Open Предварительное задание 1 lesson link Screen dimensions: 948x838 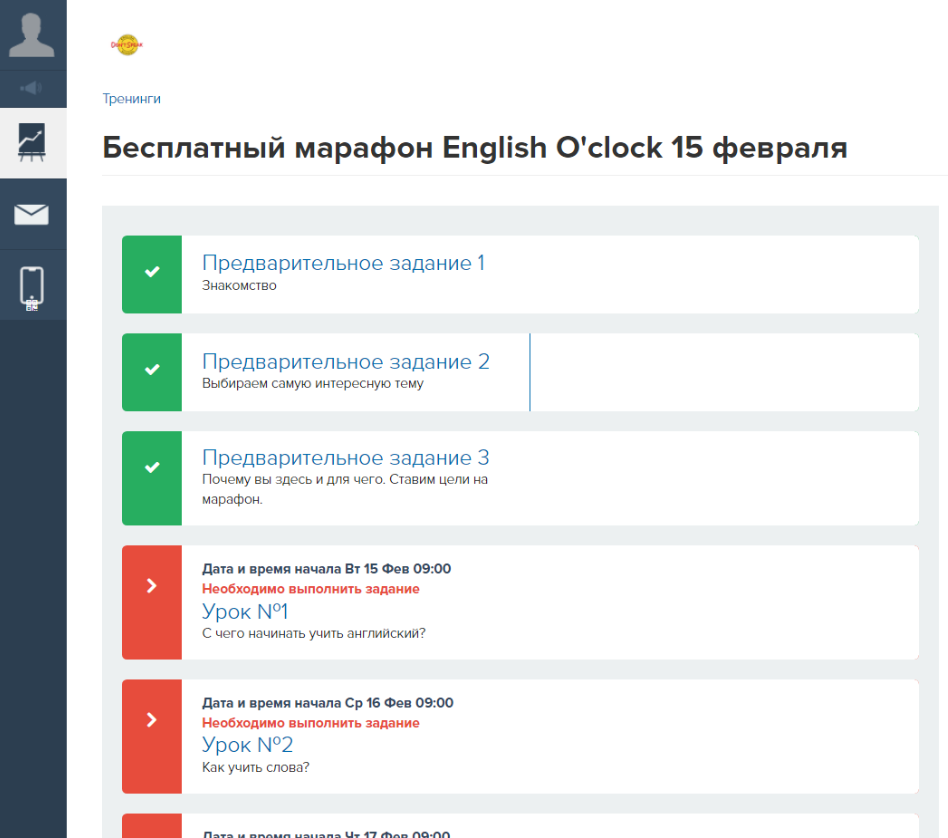[343, 262]
